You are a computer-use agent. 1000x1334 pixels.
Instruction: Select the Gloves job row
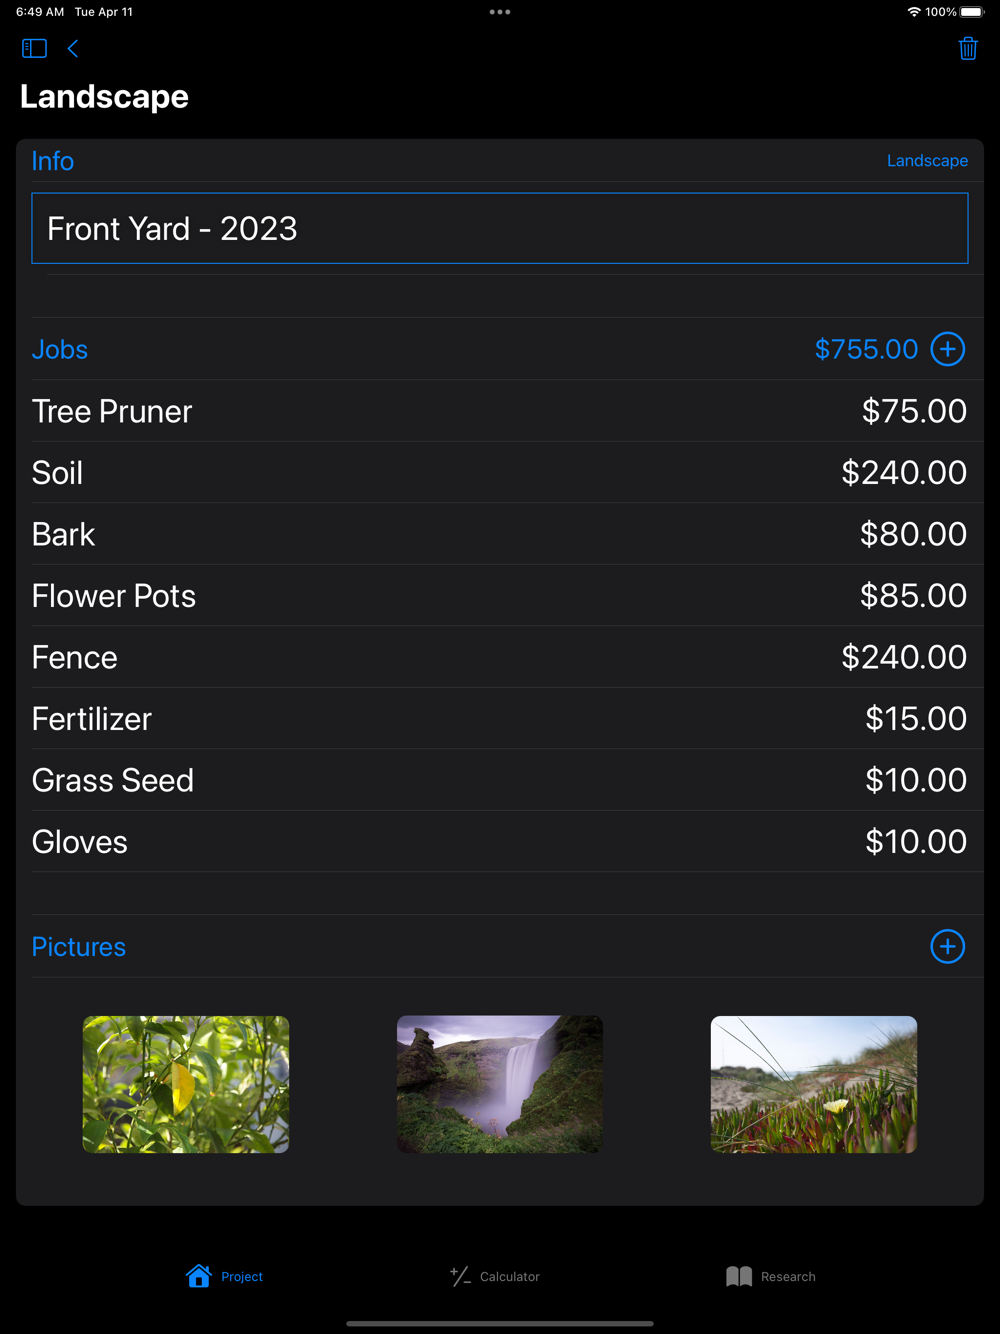point(500,841)
